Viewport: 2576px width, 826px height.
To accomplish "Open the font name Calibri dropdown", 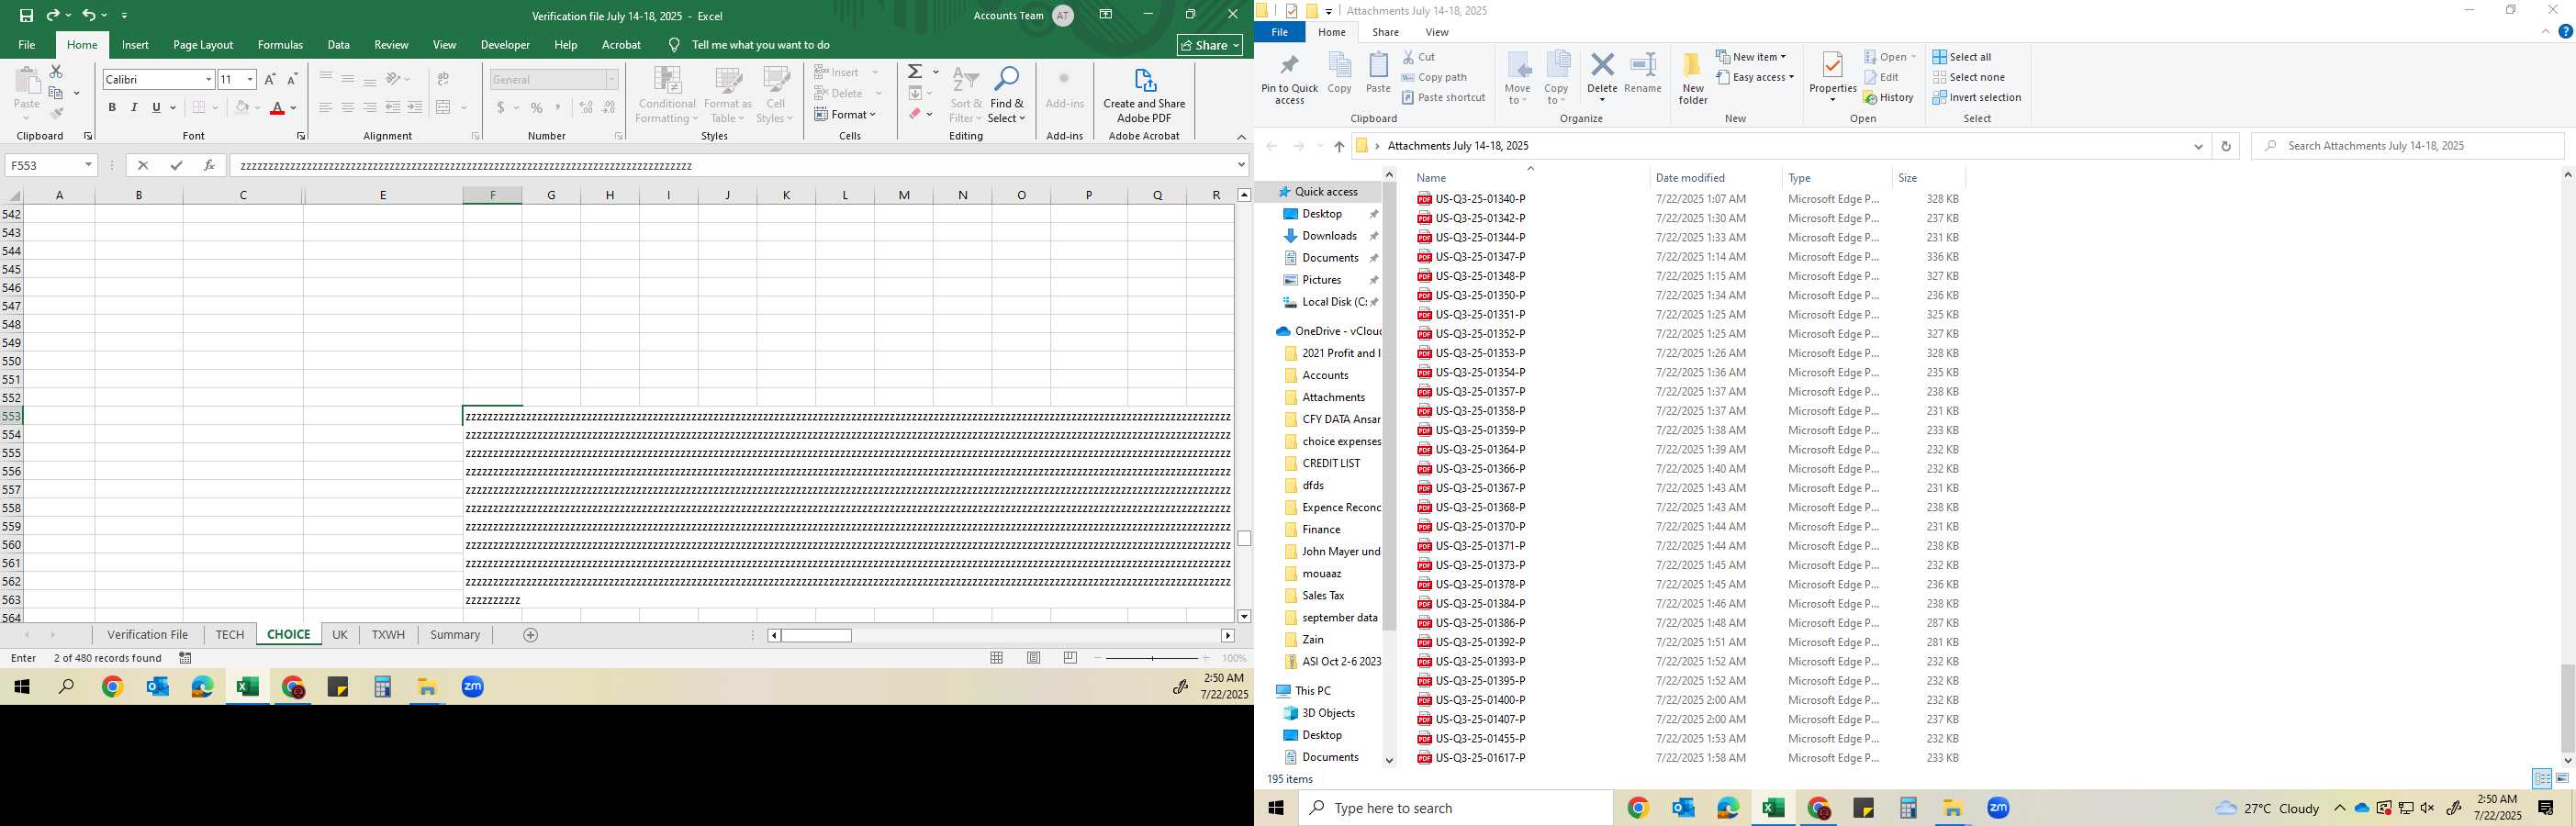I will [x=209, y=79].
